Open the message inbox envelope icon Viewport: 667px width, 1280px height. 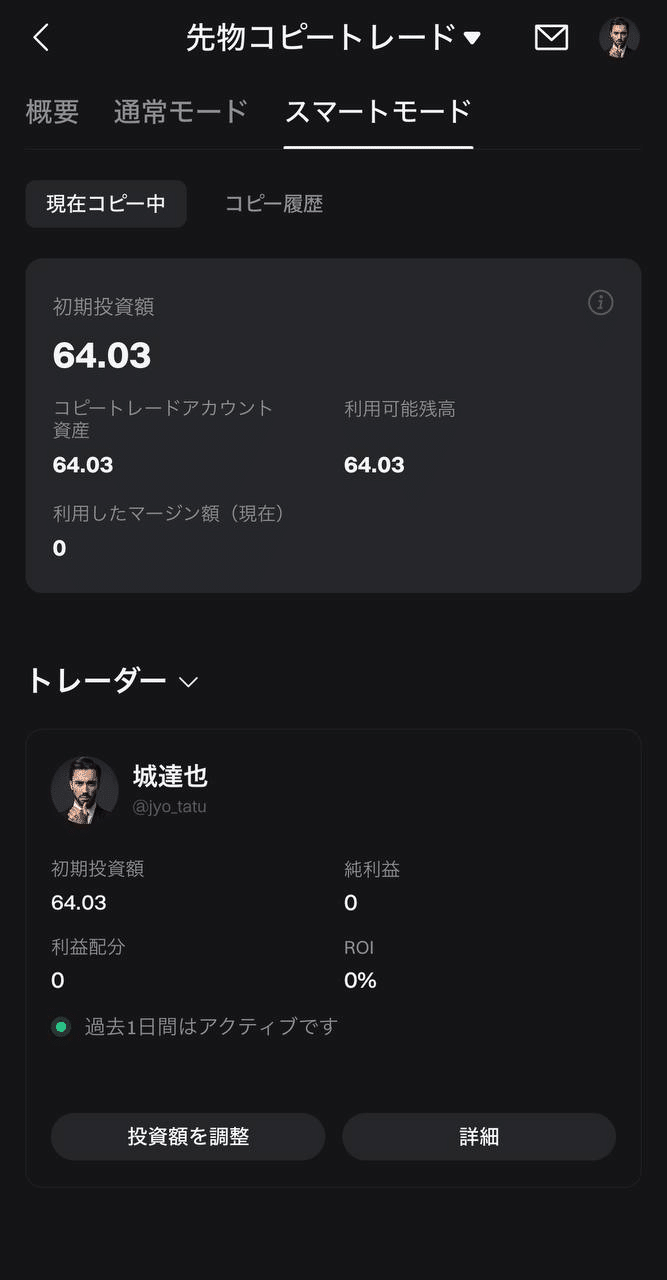[x=551, y=37]
